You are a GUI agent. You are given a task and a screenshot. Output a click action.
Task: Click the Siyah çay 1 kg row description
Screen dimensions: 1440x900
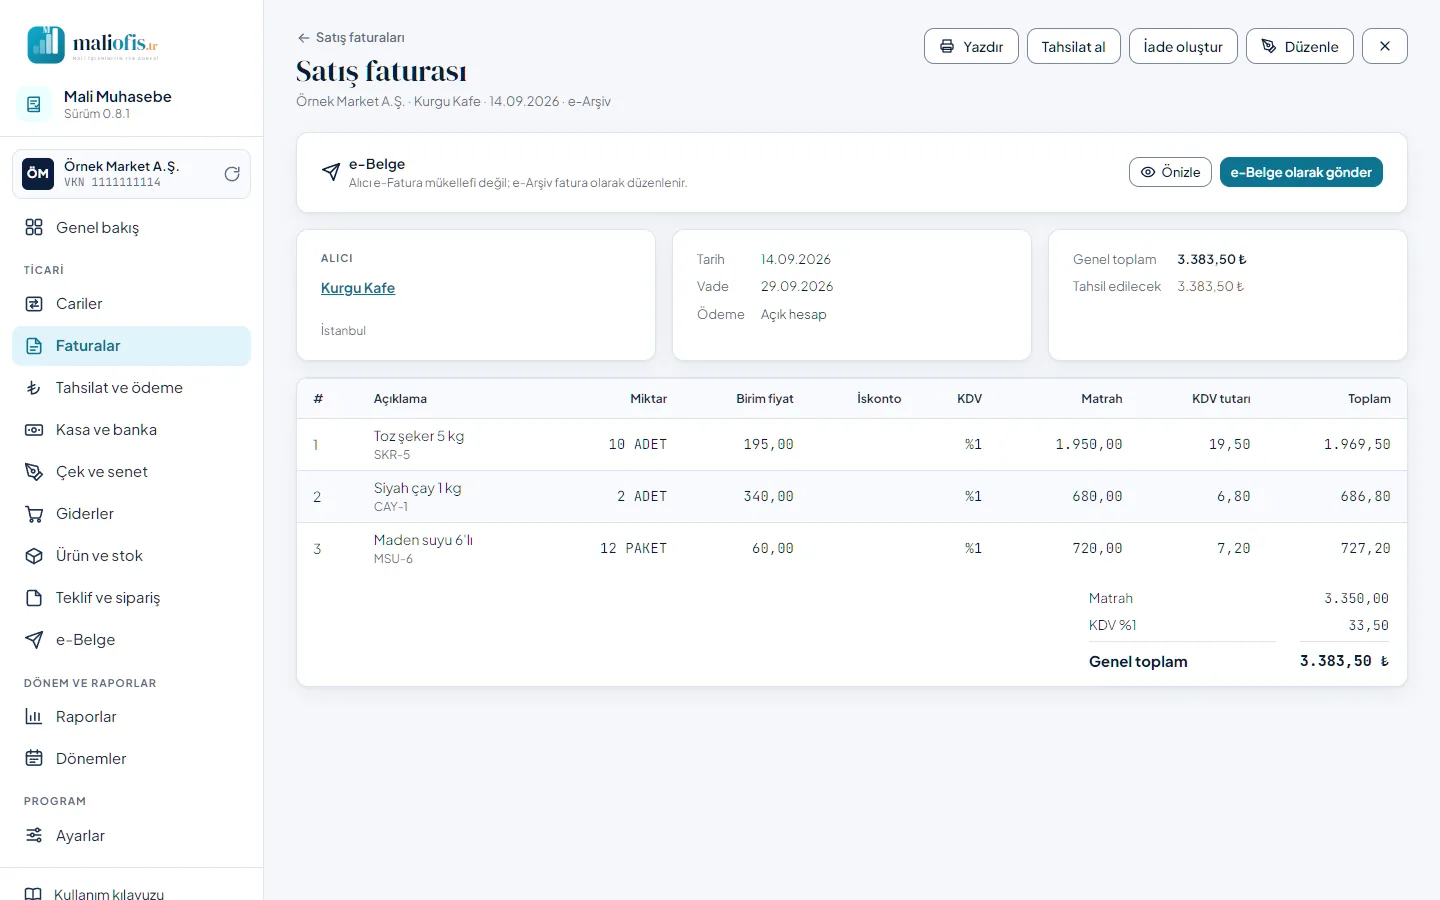point(418,488)
